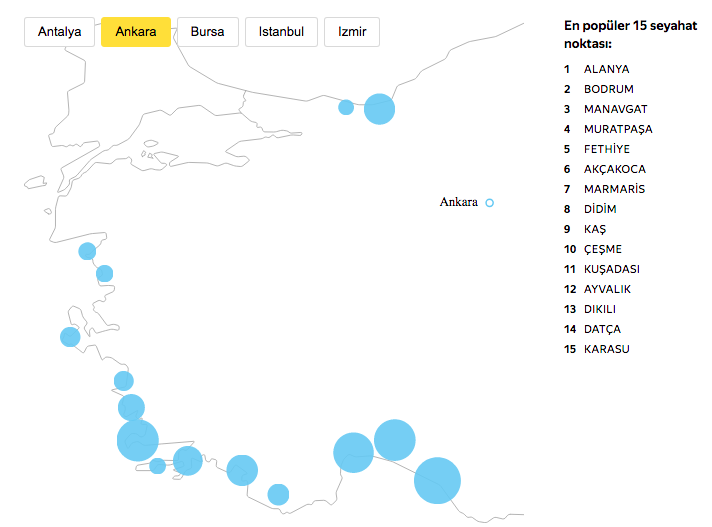This screenshot has width=712, height=527.
Task: Pick MANAVGAT, ranked third in the list
Action: point(614,109)
